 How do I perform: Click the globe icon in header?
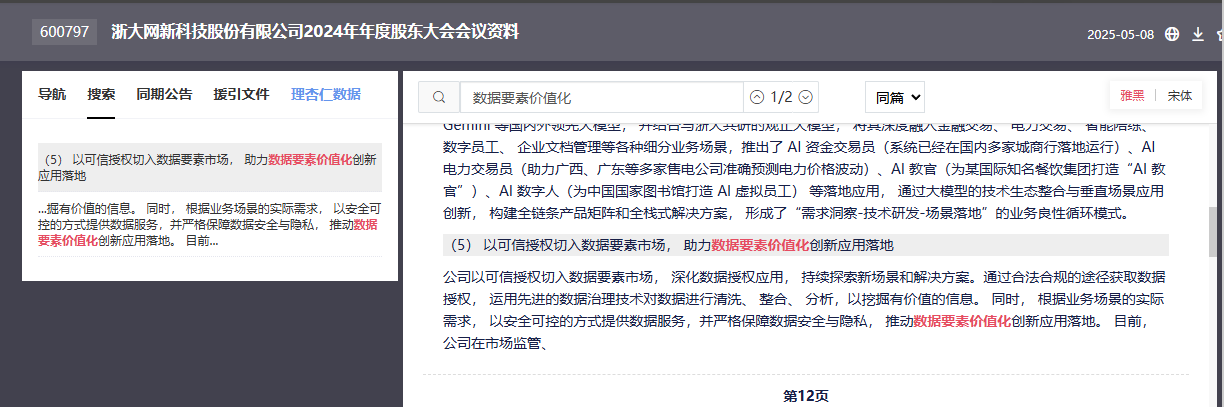1172,34
